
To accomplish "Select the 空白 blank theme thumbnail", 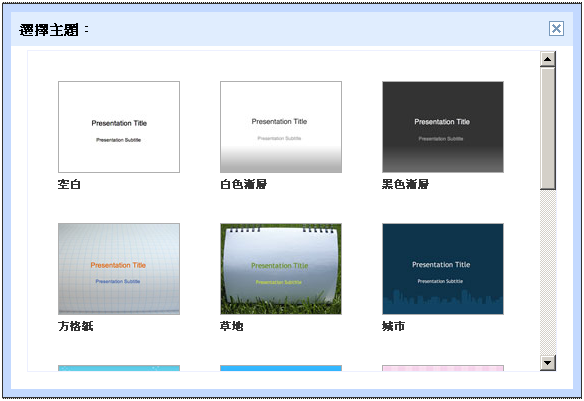I will pos(119,127).
